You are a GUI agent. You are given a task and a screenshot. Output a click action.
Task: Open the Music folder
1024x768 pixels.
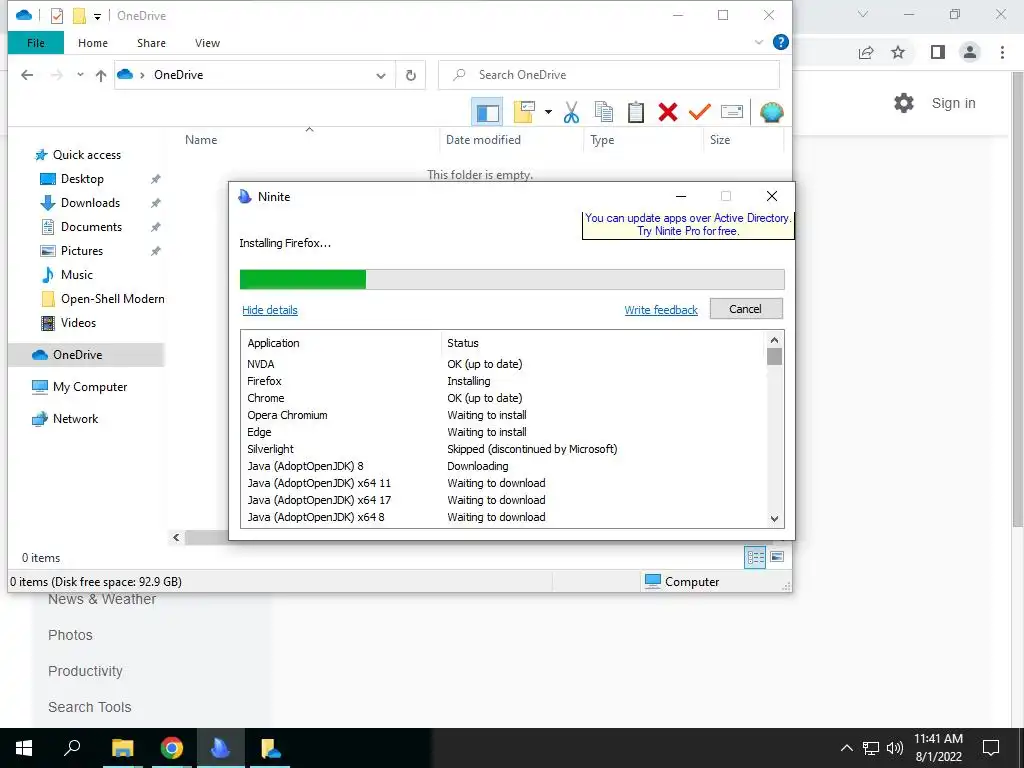[76, 275]
